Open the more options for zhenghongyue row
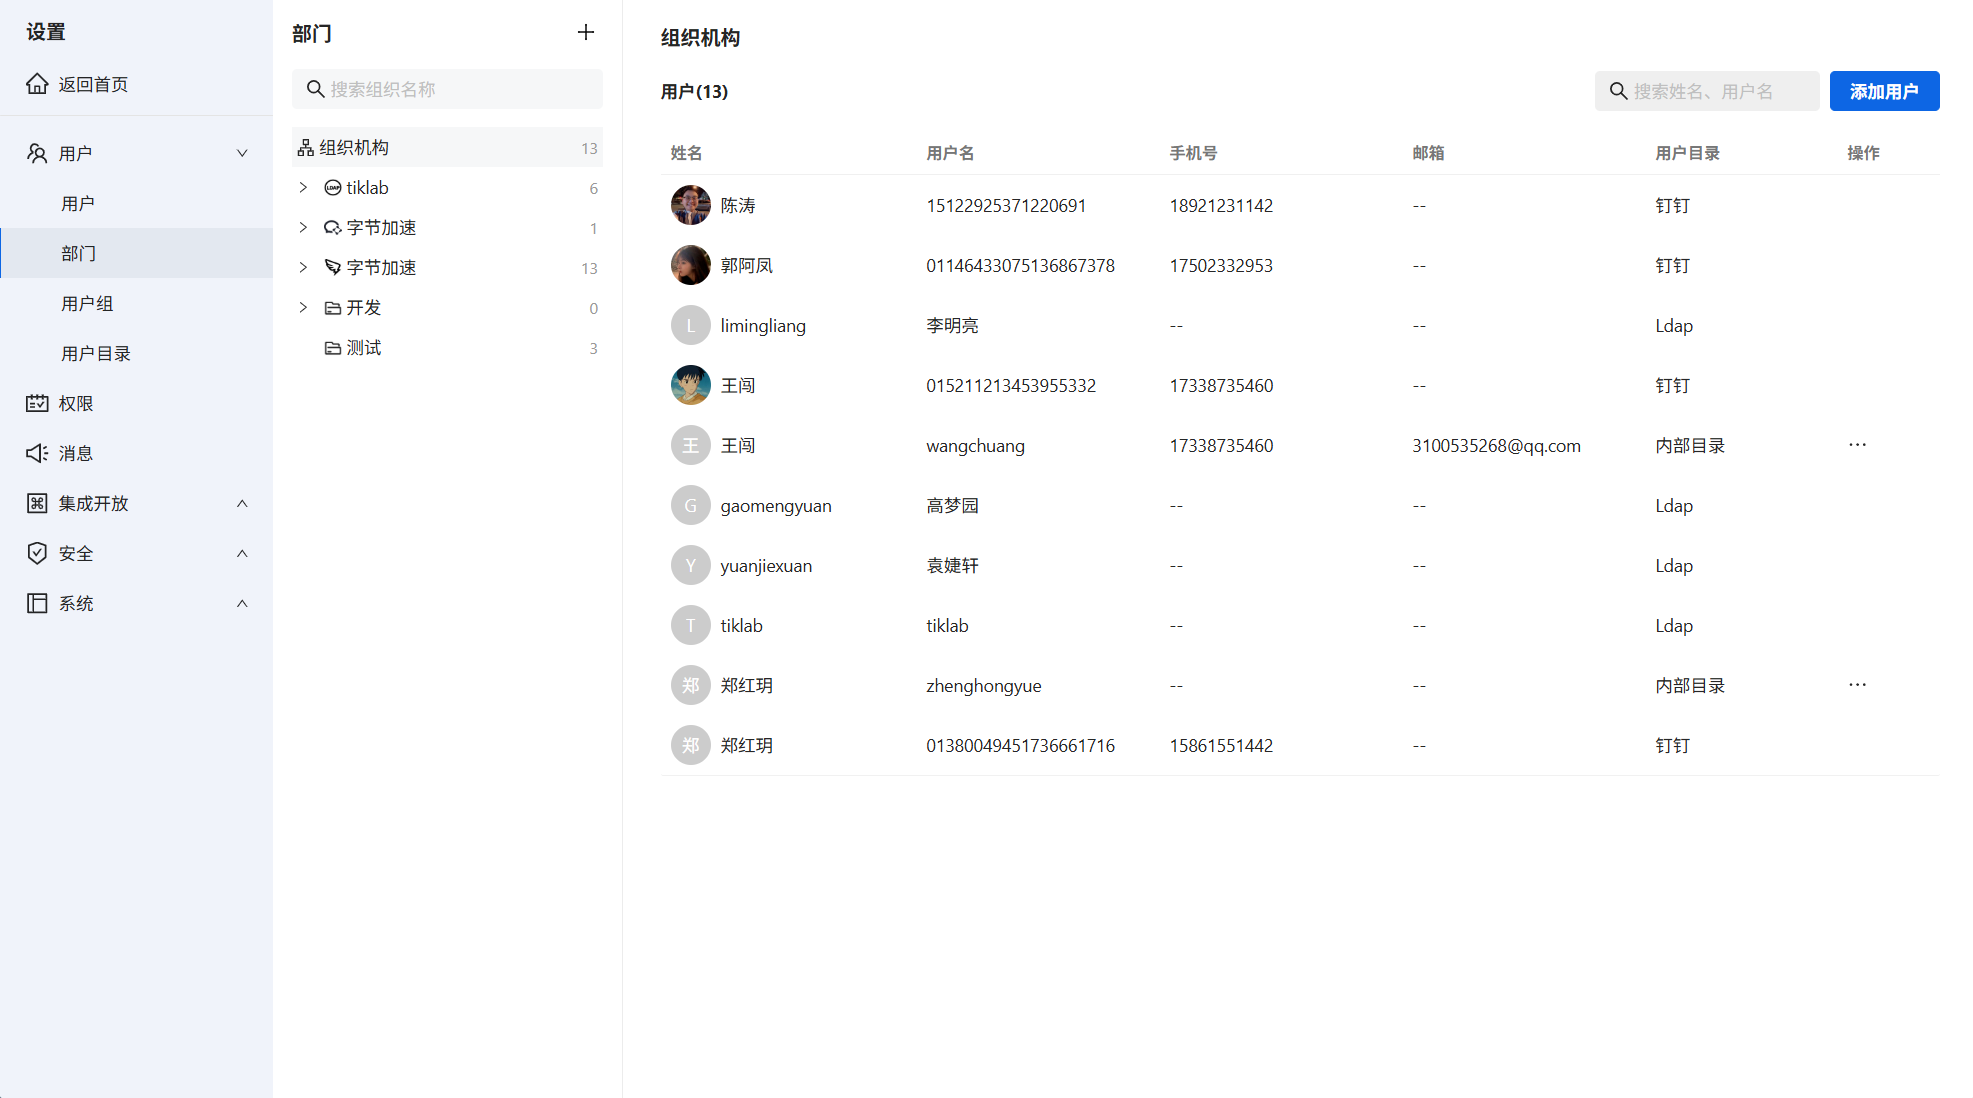Screen dimensions: 1973x1098 point(1857,685)
